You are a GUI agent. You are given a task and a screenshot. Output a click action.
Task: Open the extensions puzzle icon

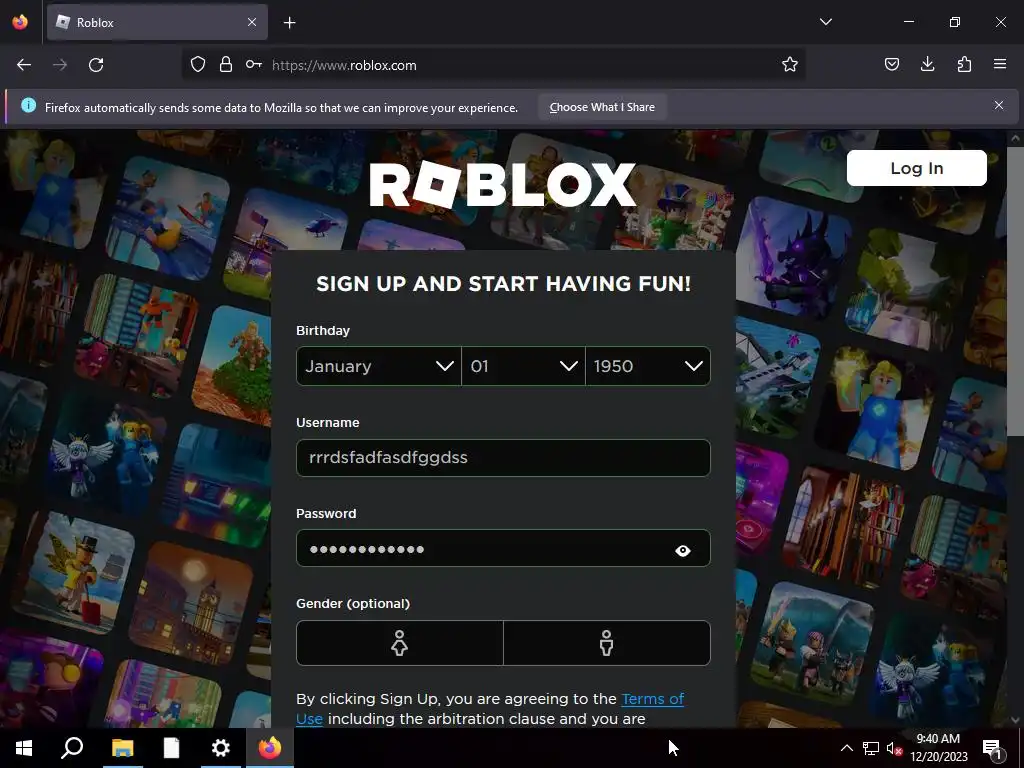click(x=964, y=65)
